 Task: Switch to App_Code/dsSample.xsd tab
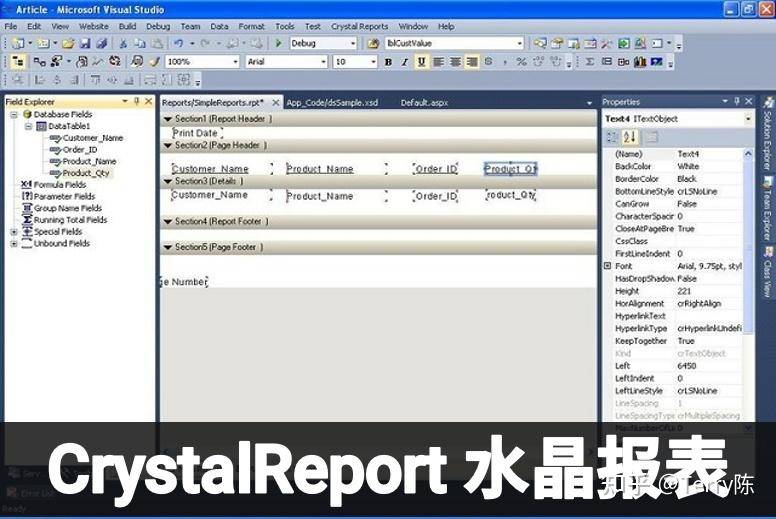coord(332,102)
